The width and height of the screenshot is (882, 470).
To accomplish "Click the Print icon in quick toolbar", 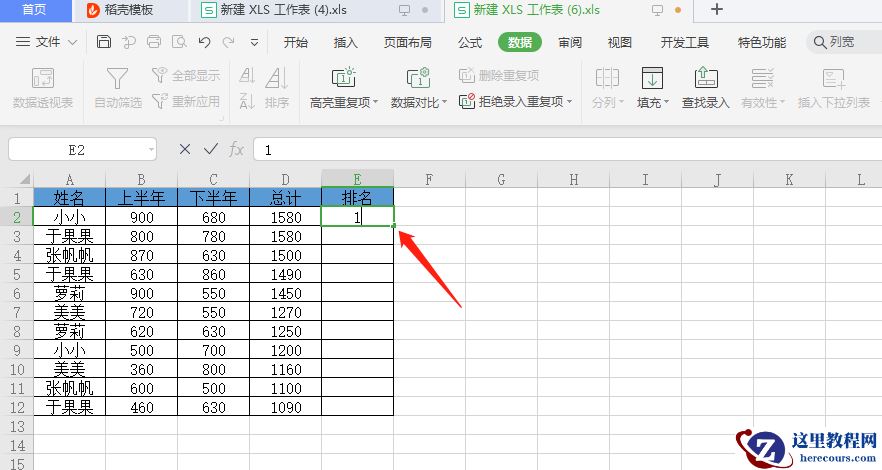I will click(x=154, y=42).
